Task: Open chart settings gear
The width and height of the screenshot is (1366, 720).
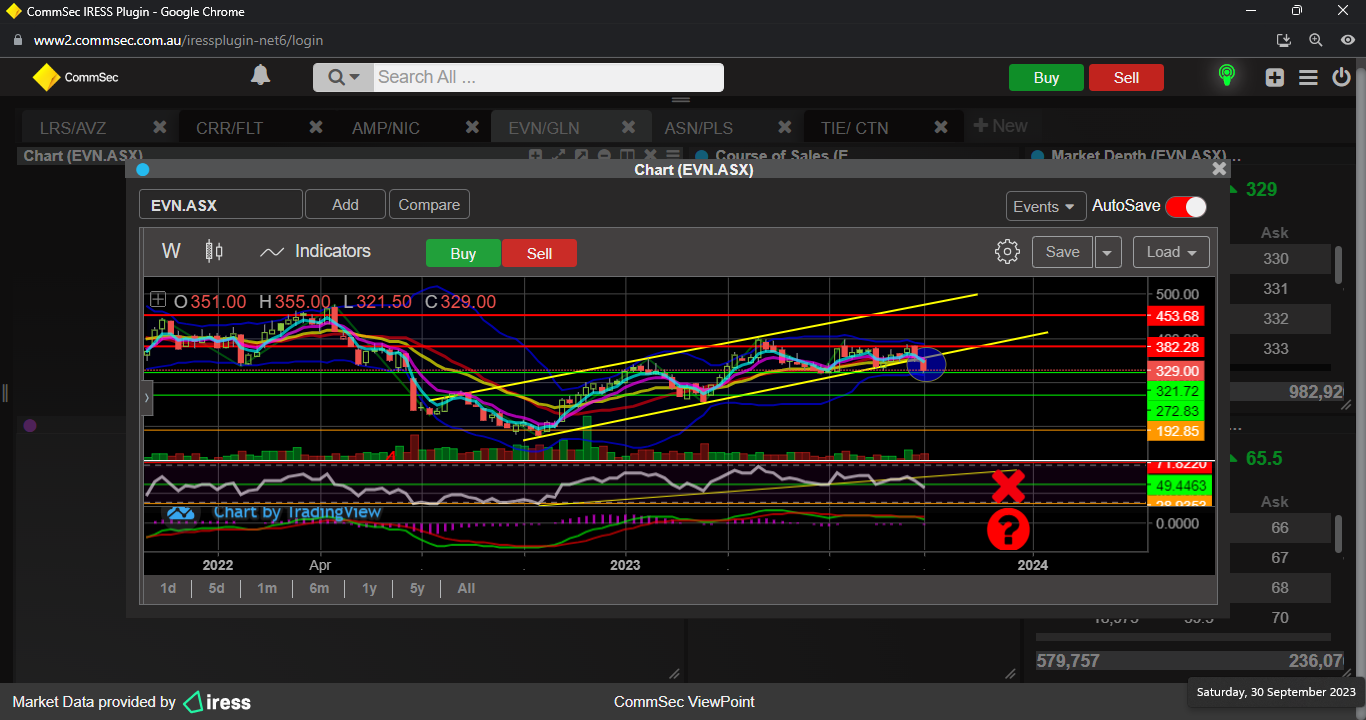Action: (1007, 252)
